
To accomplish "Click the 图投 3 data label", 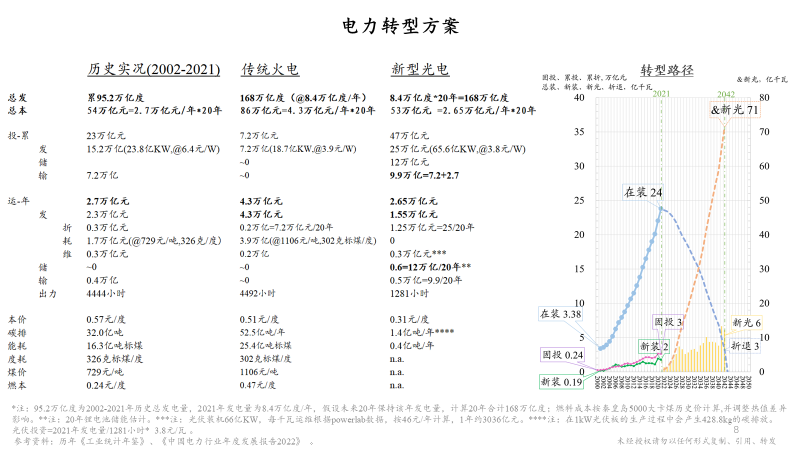I will point(668,322).
